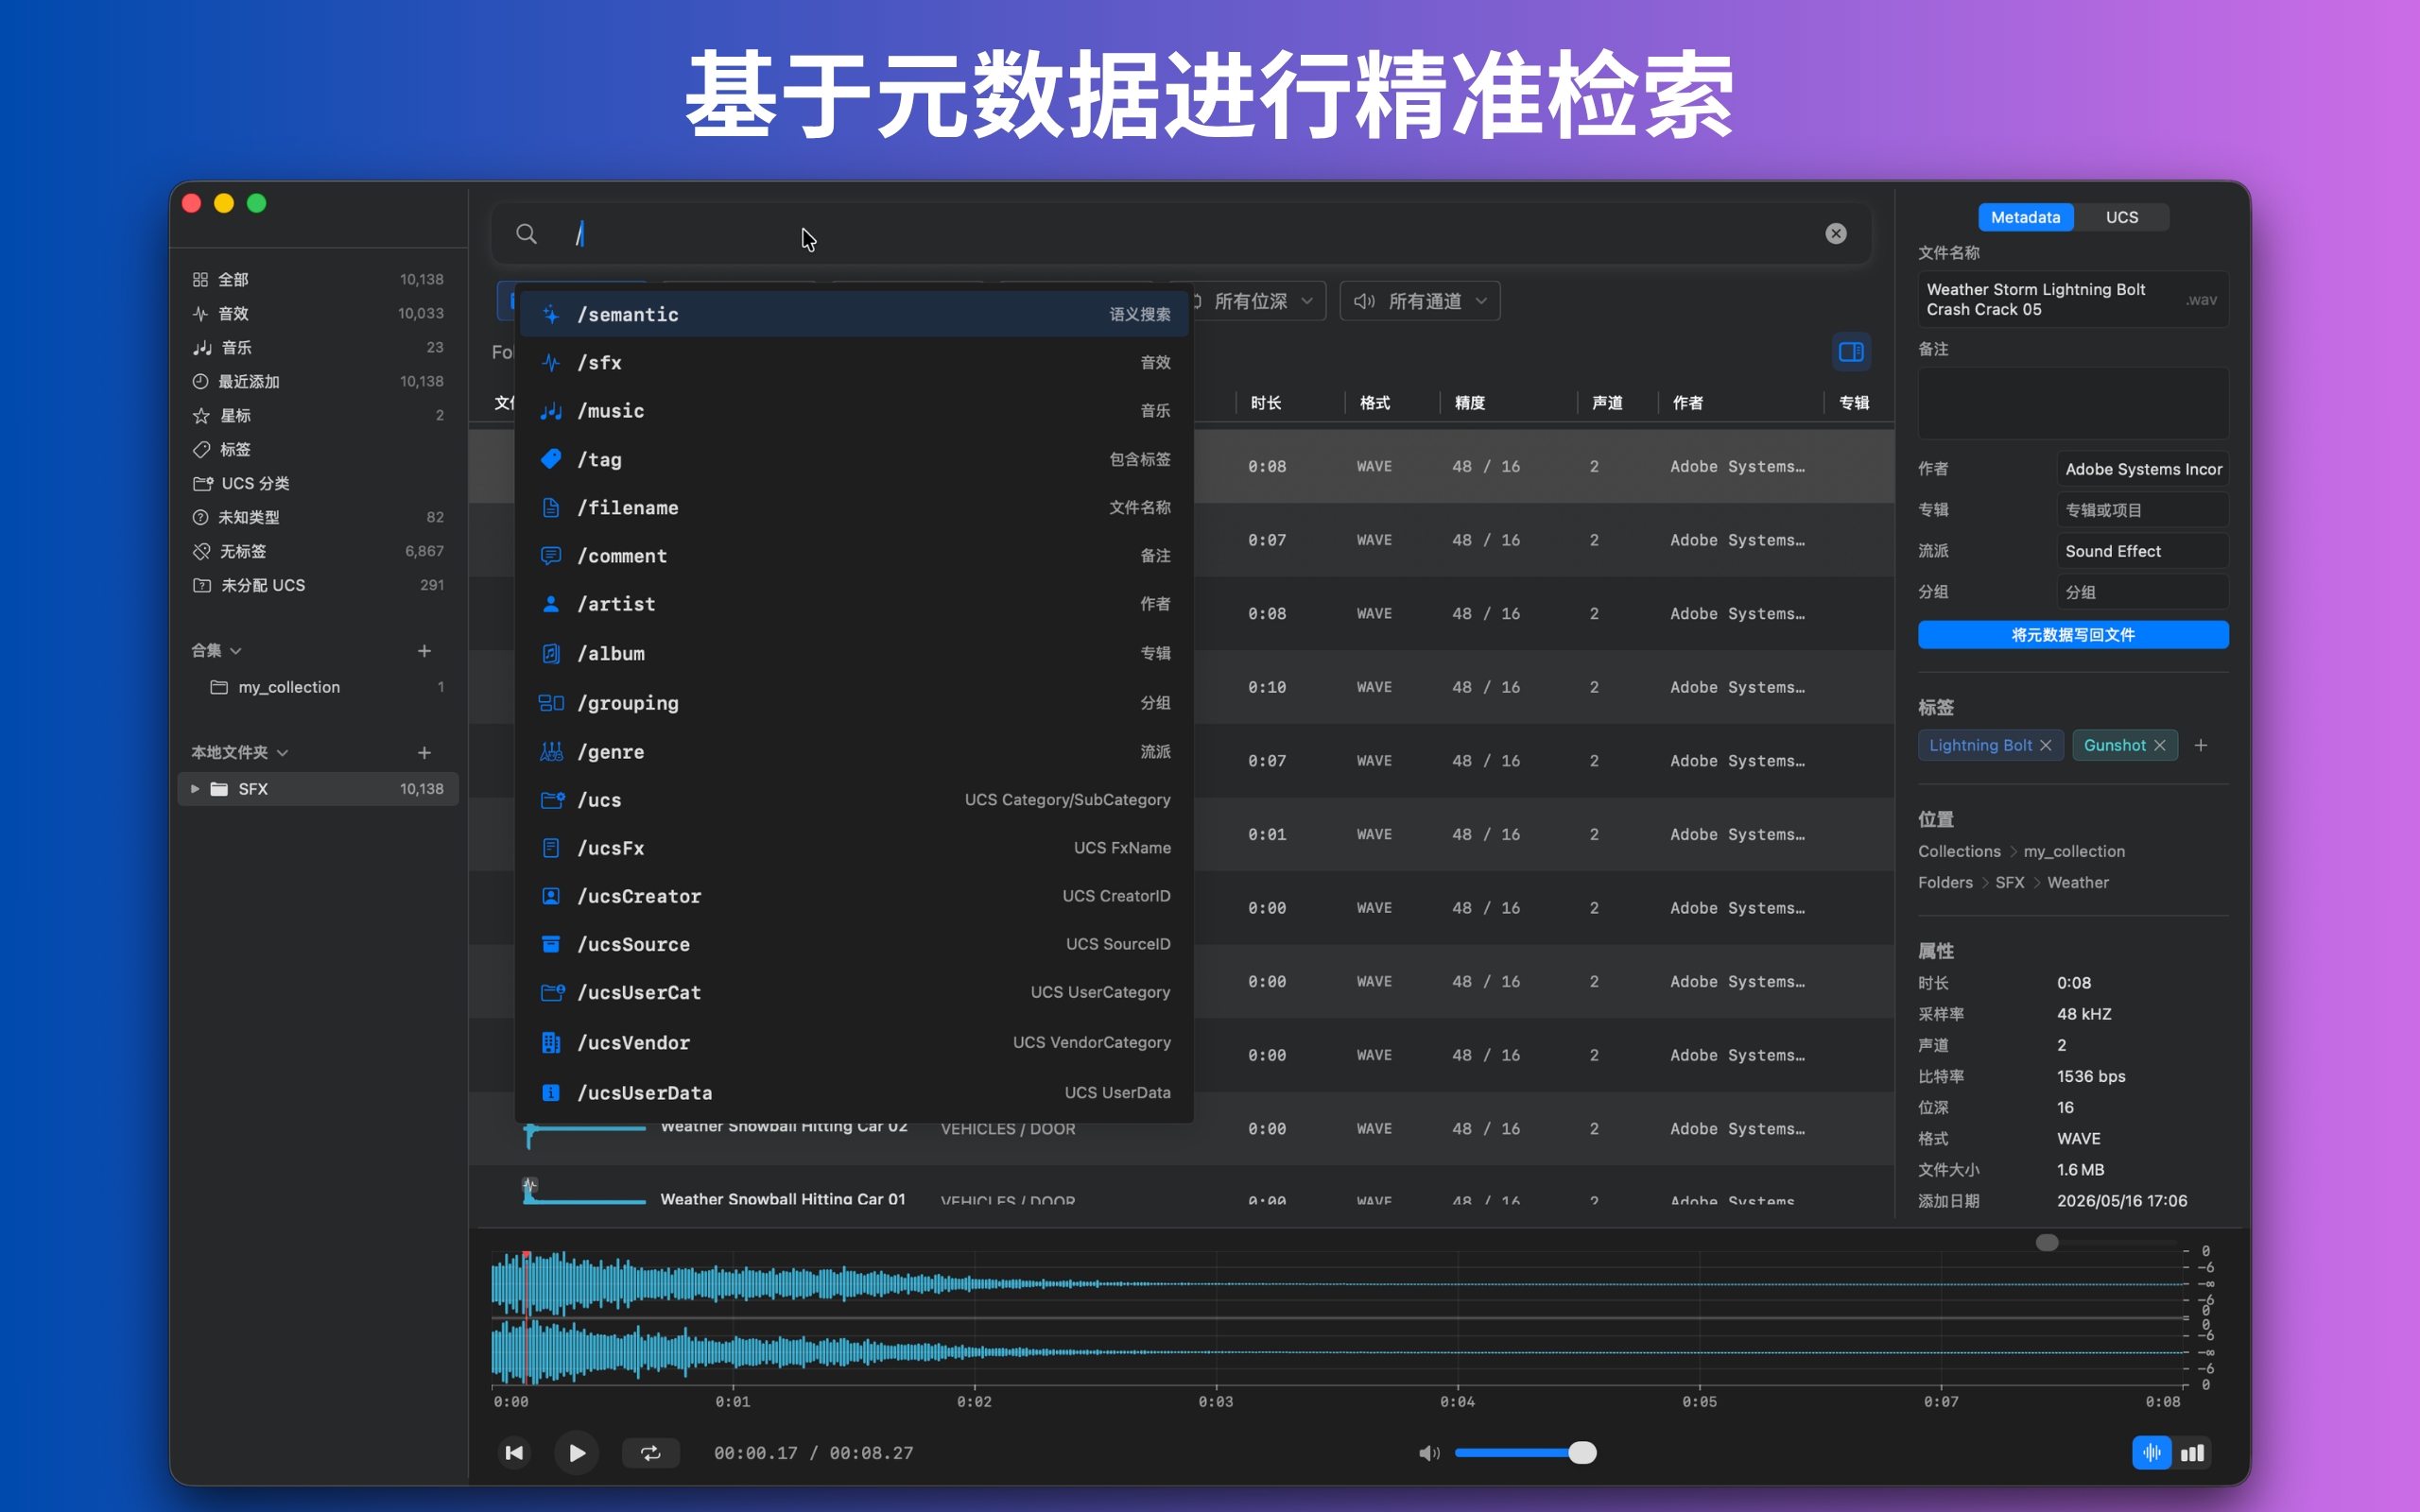Viewport: 2420px width, 1512px height.
Task: Expand the SFX folder tree
Action: (195, 789)
